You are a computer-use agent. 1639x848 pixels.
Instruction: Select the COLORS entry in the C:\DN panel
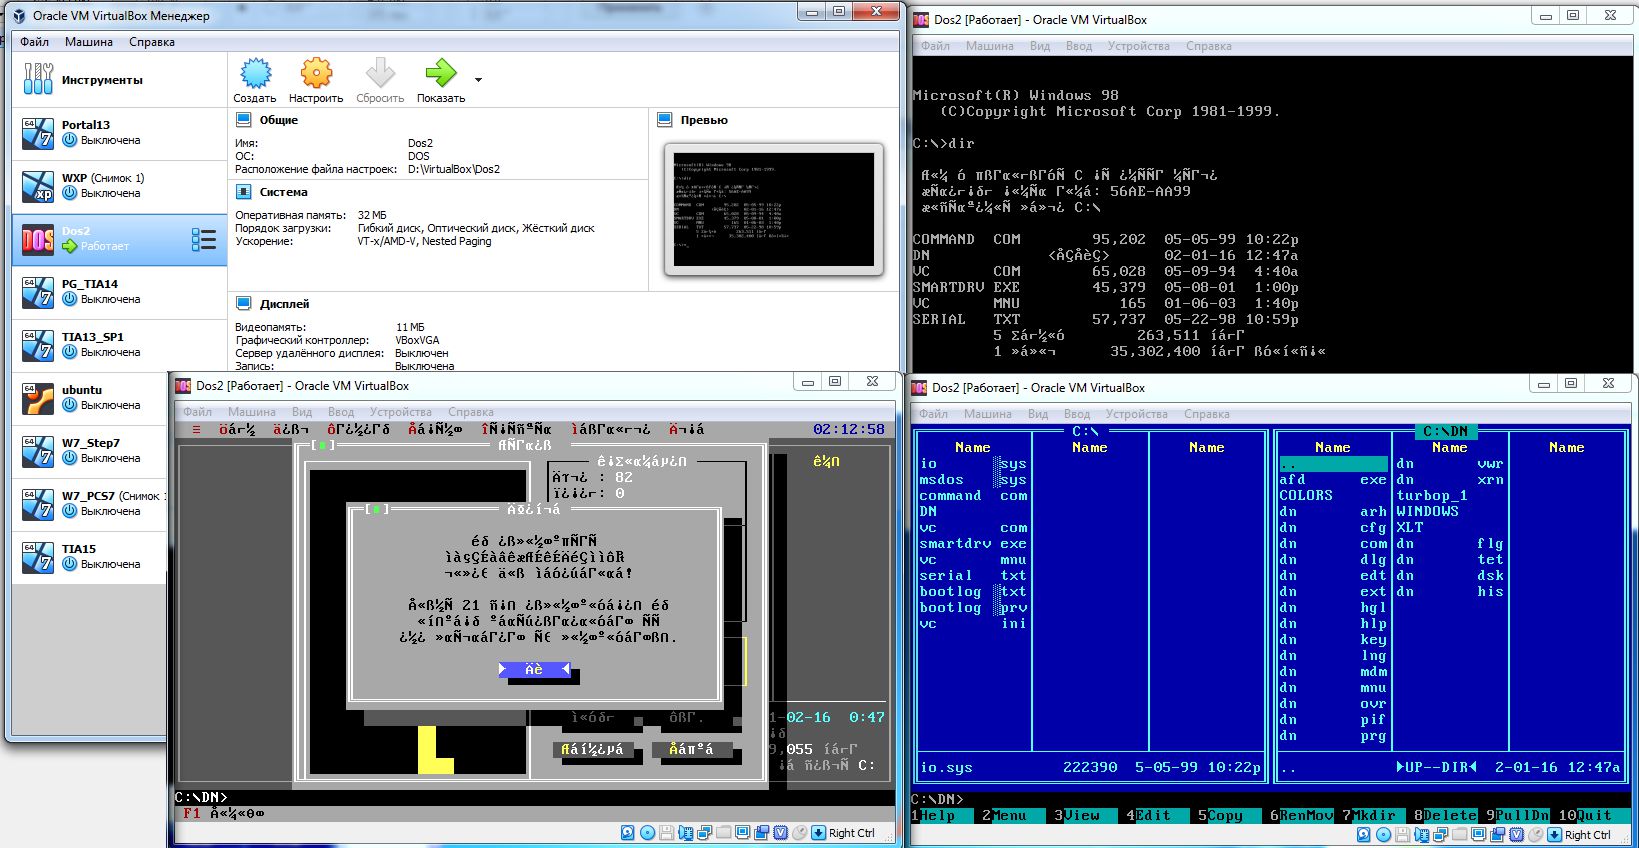[x=1306, y=496]
